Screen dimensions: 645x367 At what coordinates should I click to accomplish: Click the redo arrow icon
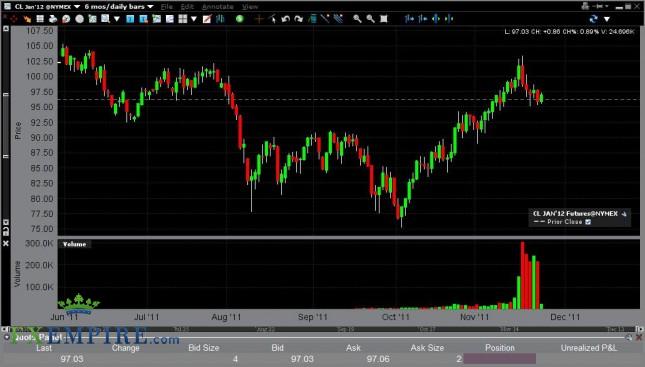pyautogui.click(x=299, y=19)
